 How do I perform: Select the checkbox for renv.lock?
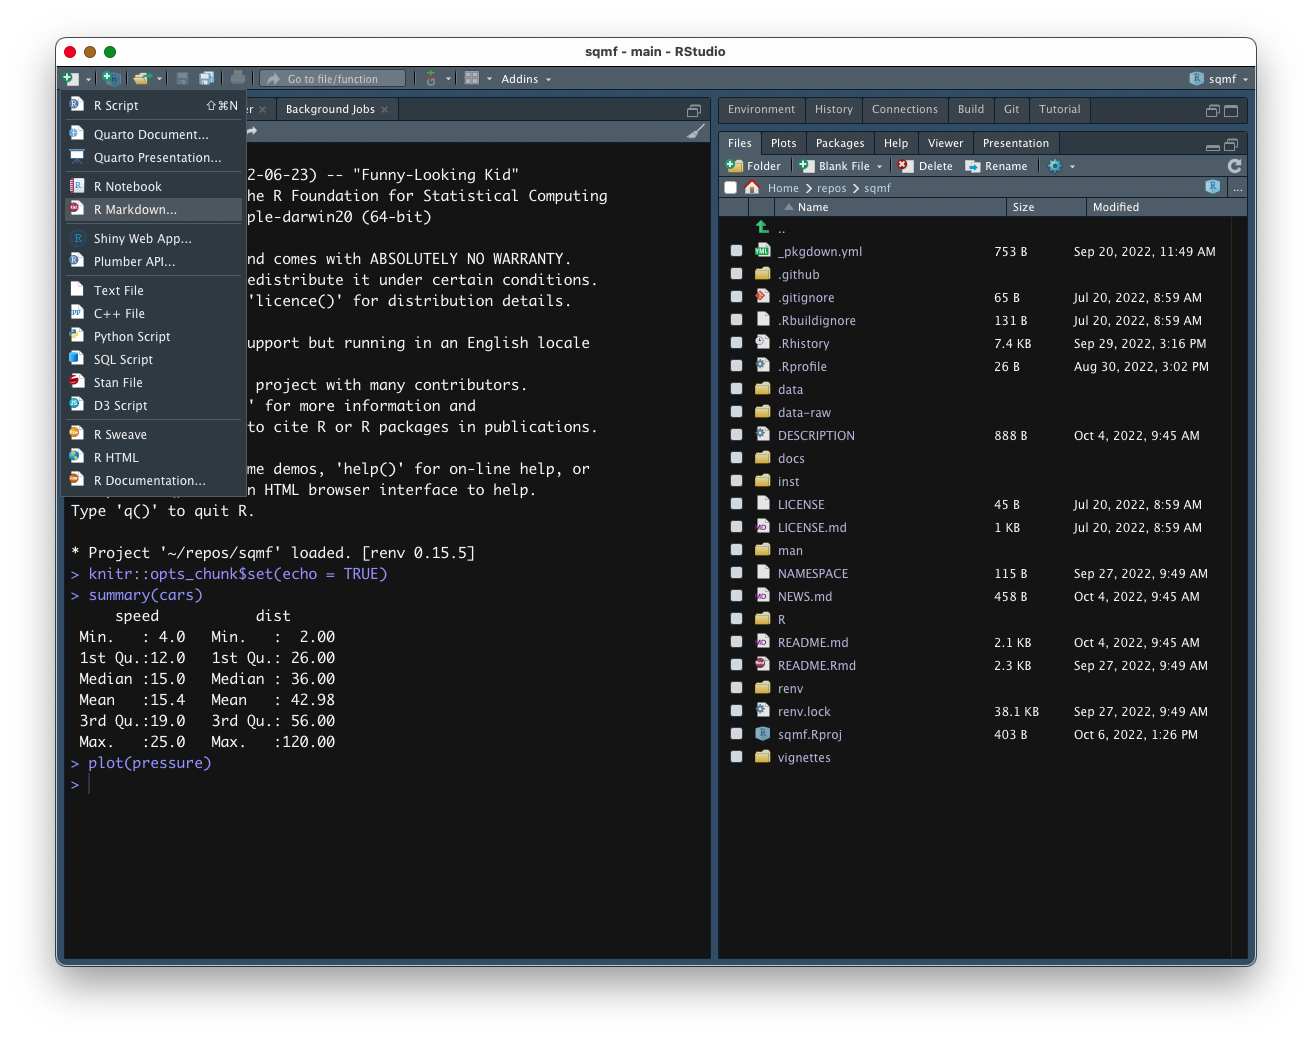pos(737,712)
